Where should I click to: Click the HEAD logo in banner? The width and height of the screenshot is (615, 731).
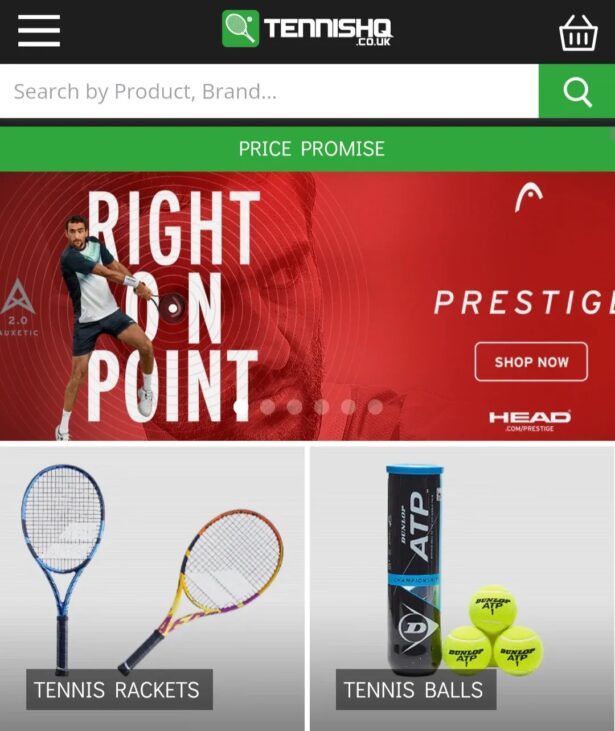528,198
